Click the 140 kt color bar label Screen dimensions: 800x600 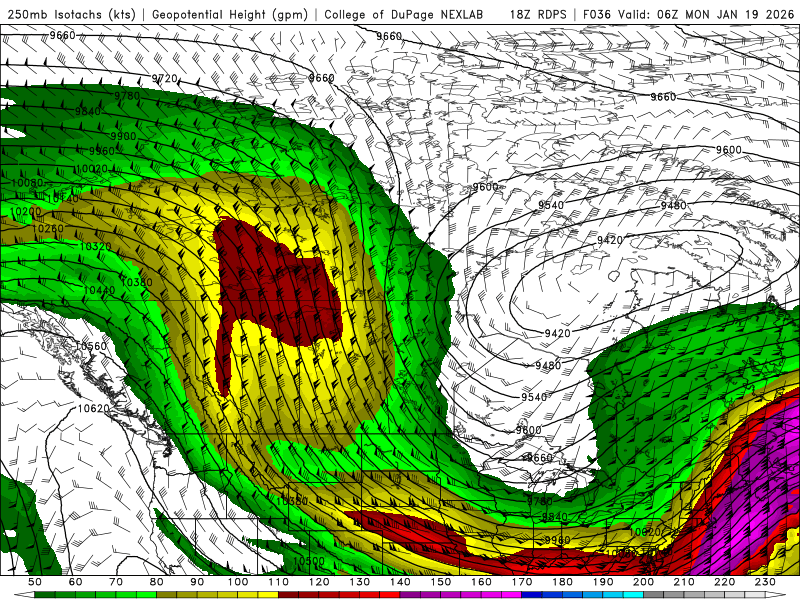(400, 582)
